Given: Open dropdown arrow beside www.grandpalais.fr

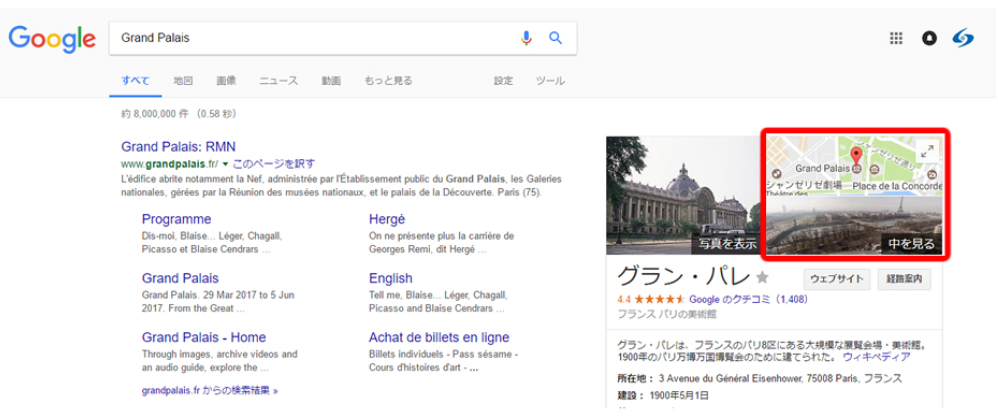Looking at the screenshot, I should [x=225, y=164].
